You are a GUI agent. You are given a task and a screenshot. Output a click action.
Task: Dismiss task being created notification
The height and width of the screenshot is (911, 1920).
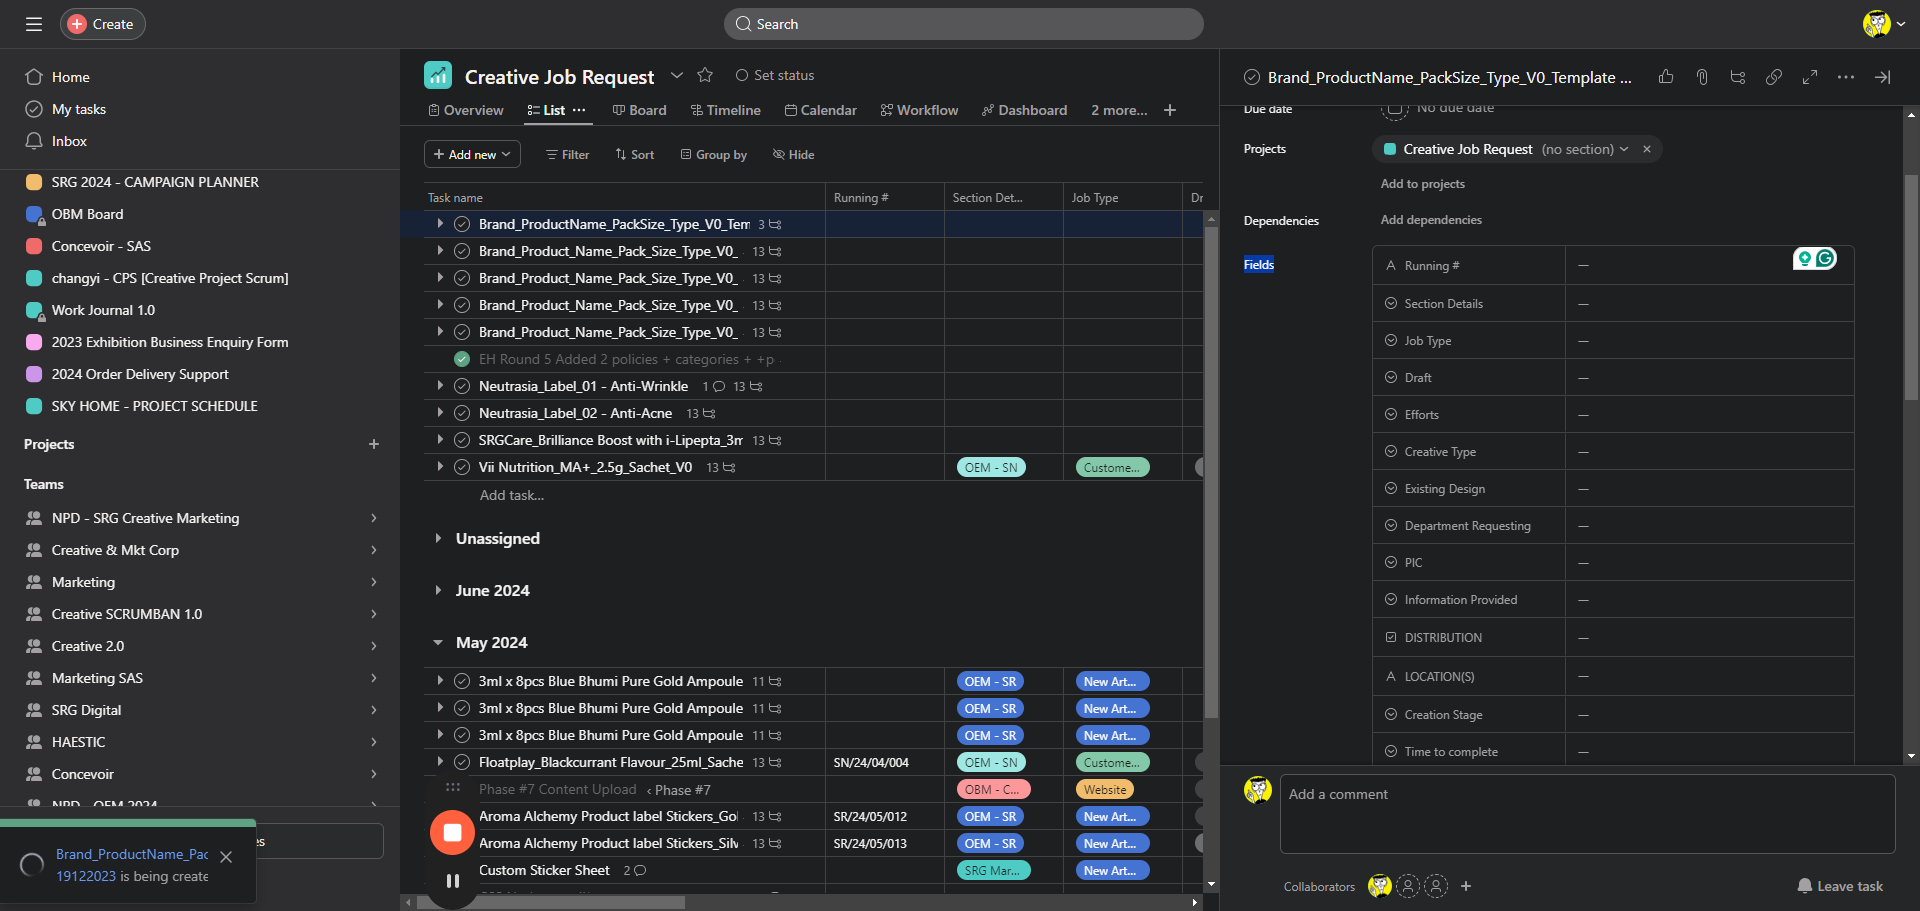(226, 857)
